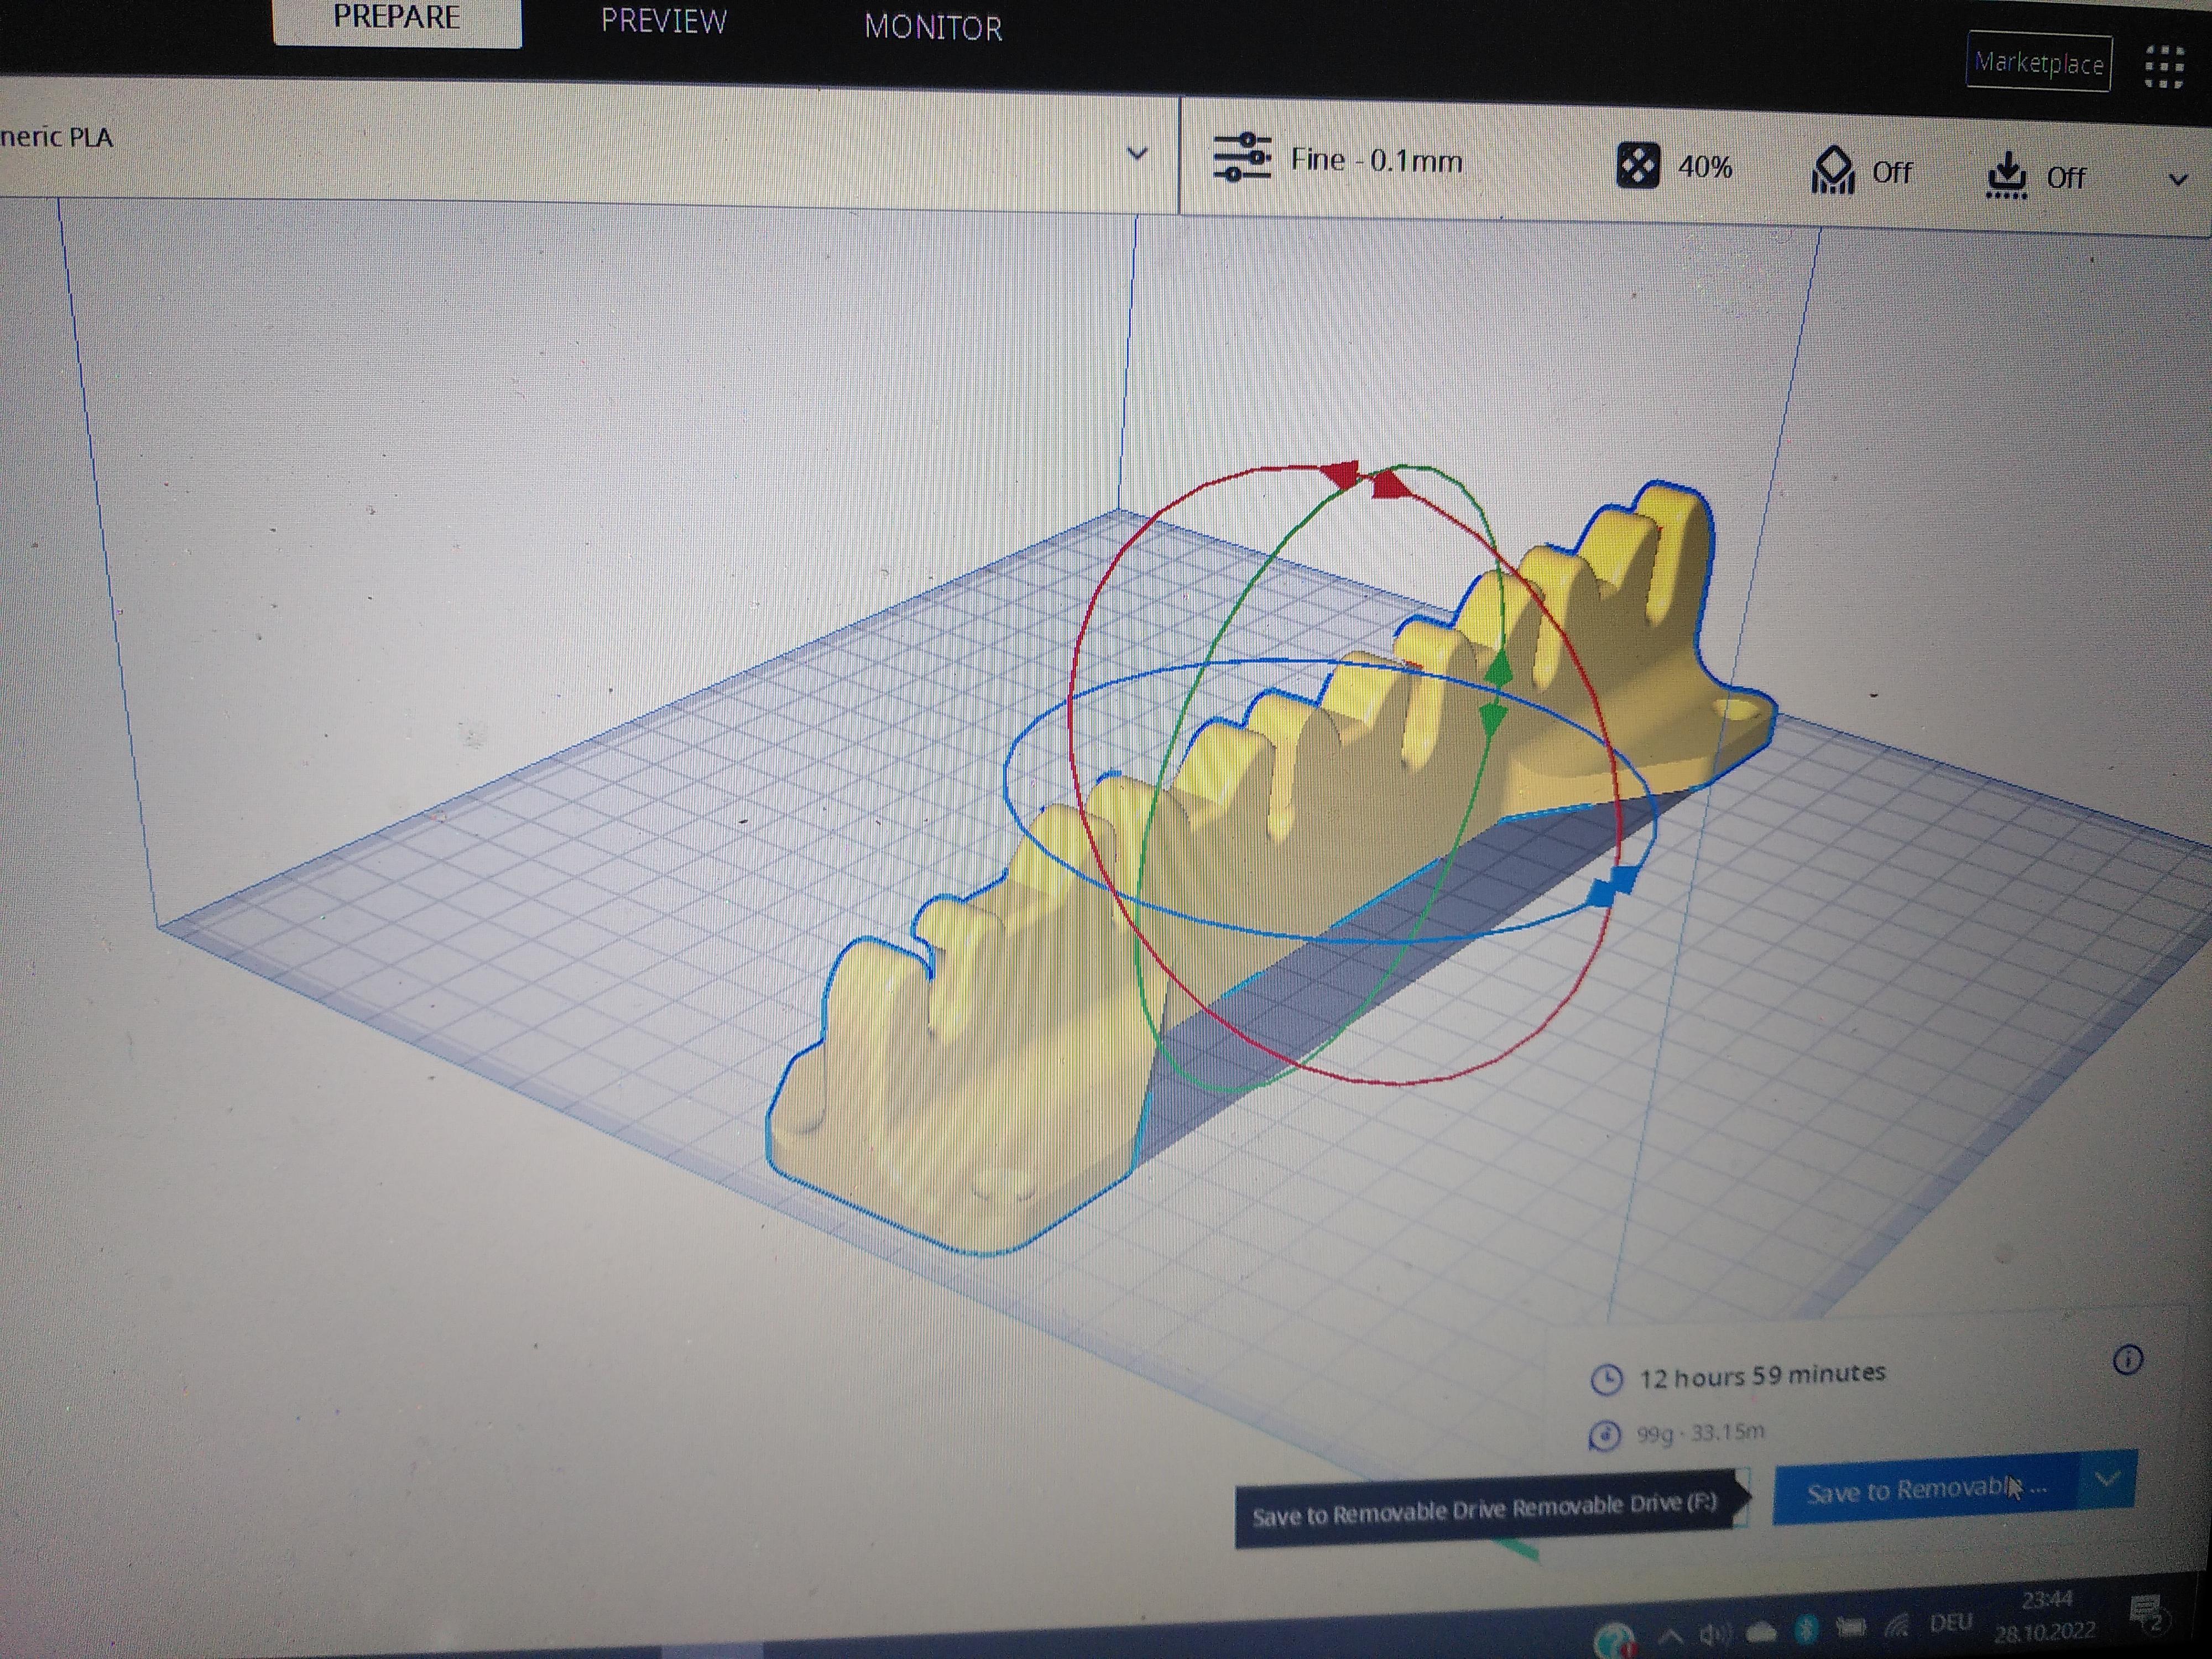Expand the print settings panel chevron
2212x1659 pixels.
[2177, 180]
